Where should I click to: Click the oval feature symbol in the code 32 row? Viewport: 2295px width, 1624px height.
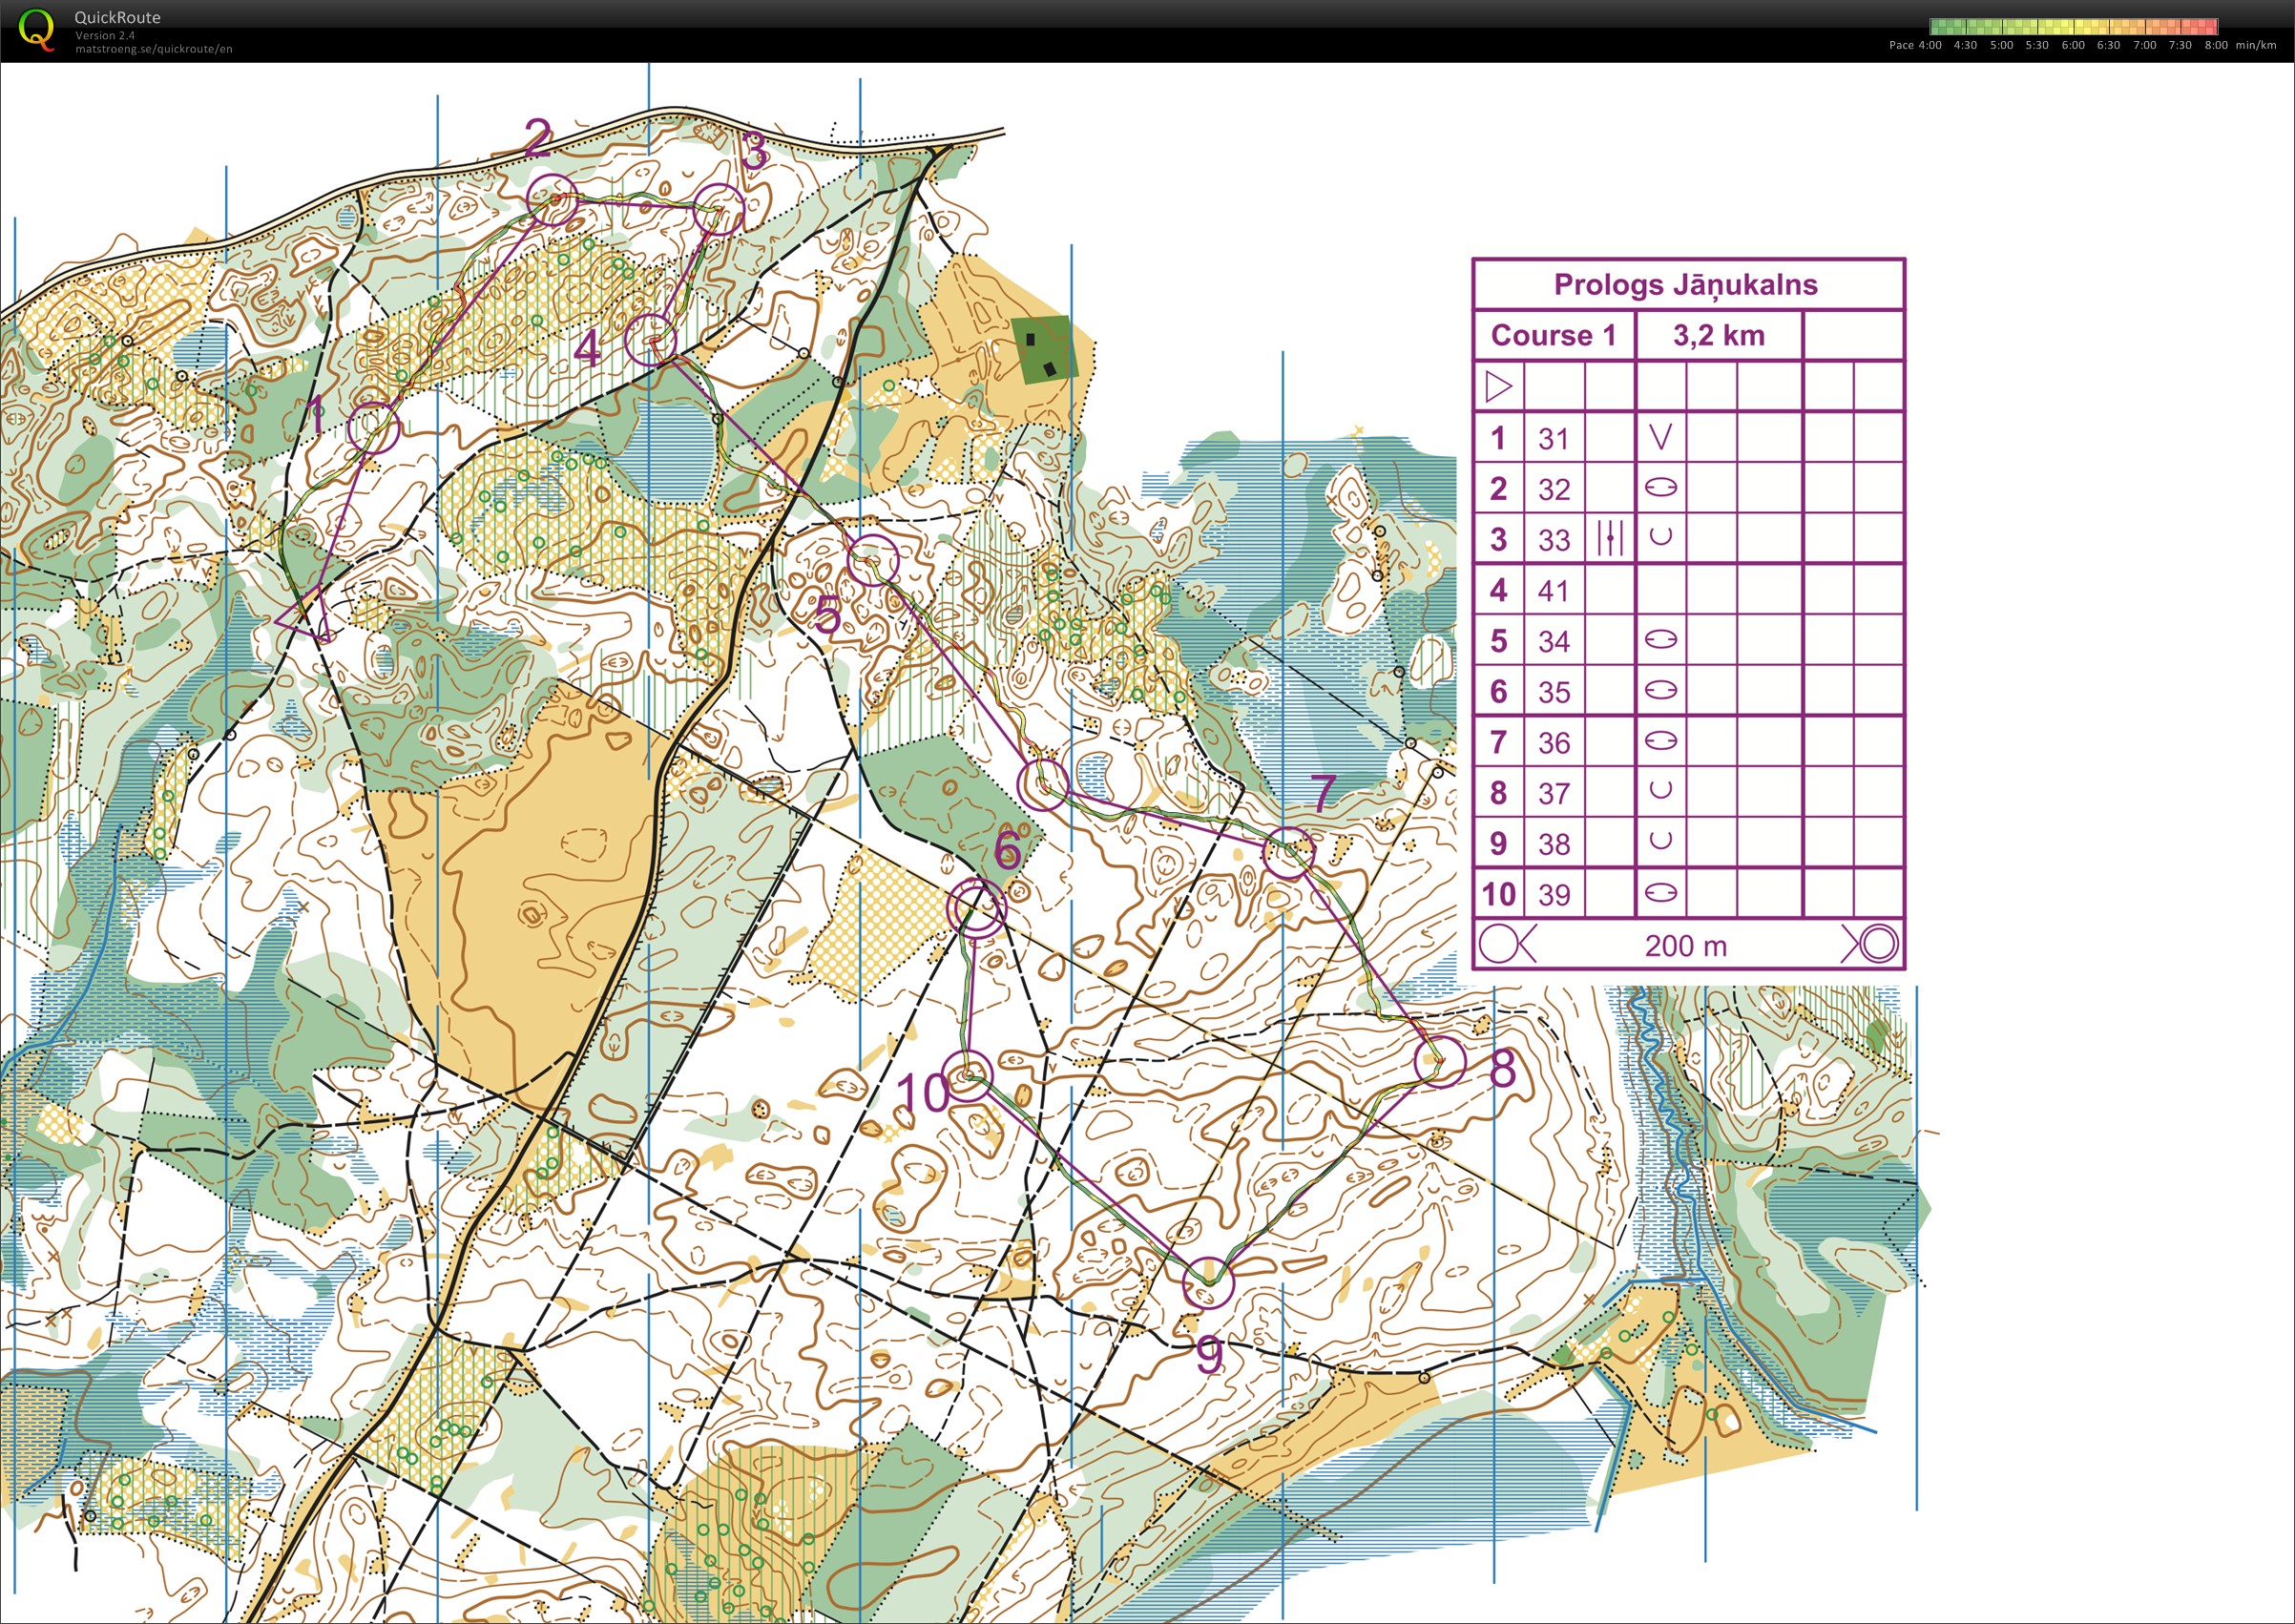[x=1660, y=487]
